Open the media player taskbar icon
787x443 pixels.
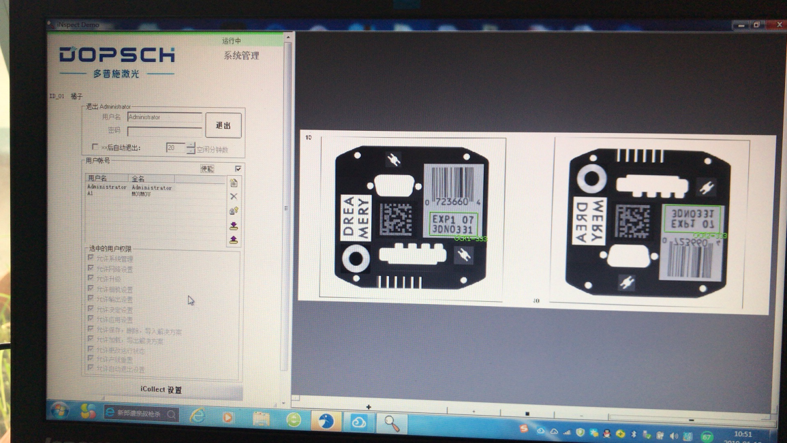click(x=229, y=417)
